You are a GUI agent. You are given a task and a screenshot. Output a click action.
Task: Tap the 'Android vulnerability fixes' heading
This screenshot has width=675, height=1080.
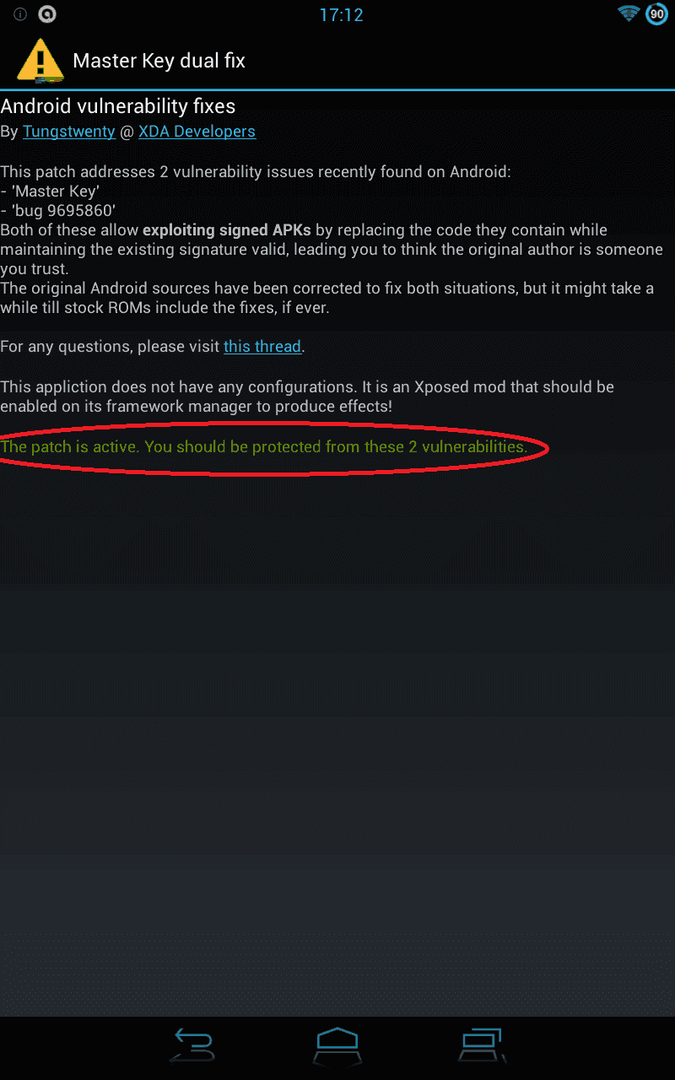tap(118, 106)
